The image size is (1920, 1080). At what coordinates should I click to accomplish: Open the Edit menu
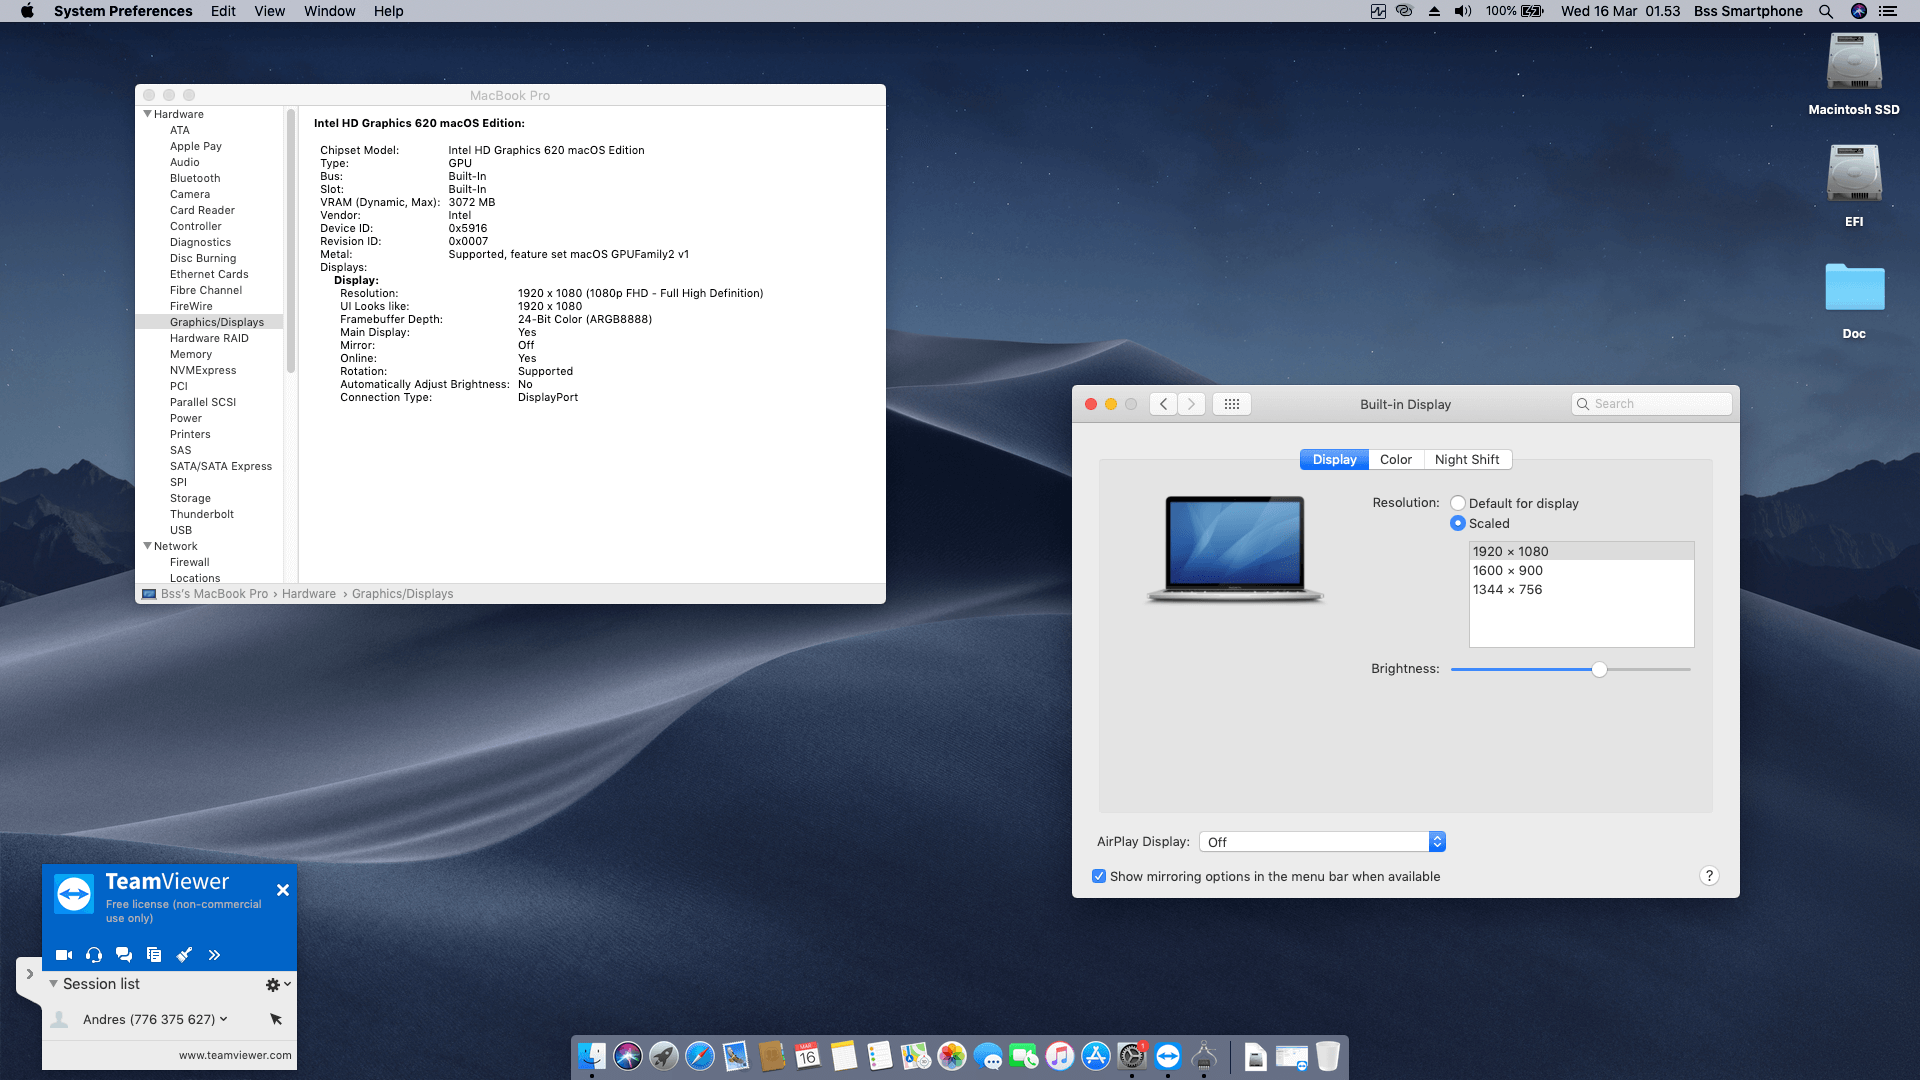tap(223, 11)
